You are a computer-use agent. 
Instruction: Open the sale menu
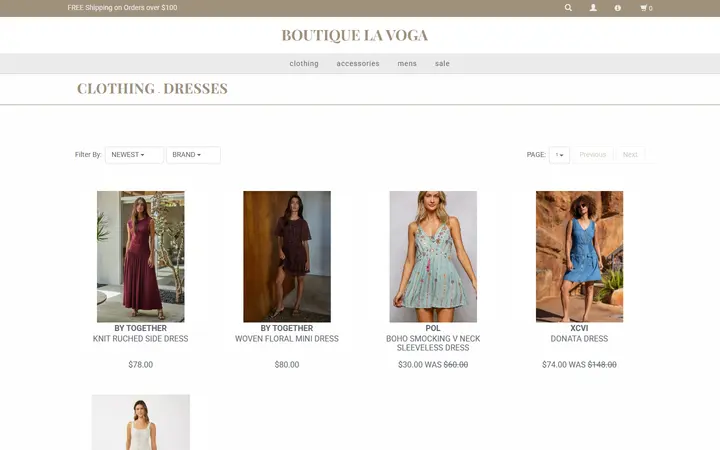pyautogui.click(x=442, y=63)
